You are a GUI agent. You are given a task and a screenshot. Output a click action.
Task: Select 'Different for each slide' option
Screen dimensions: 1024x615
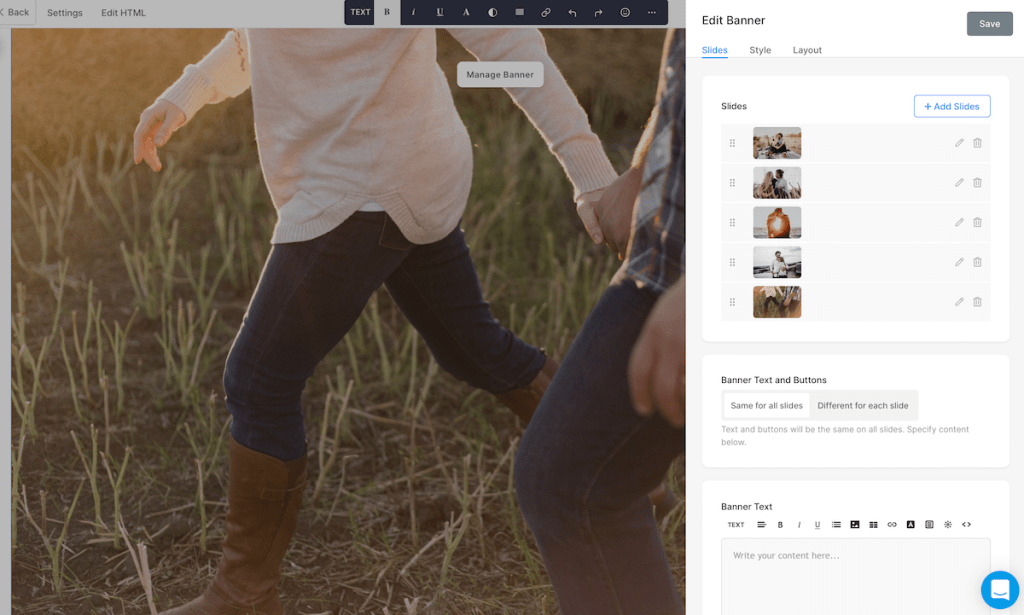(x=863, y=405)
